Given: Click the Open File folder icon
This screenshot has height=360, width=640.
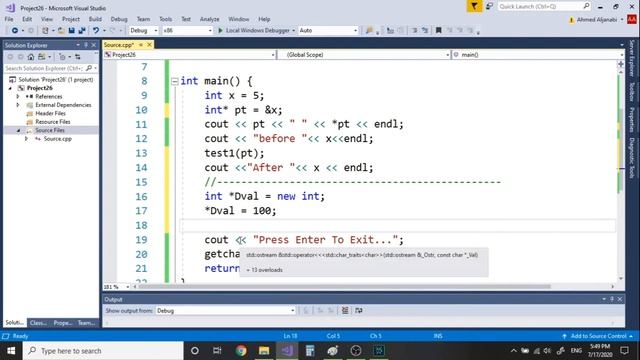Looking at the screenshot, I should click(61, 31).
